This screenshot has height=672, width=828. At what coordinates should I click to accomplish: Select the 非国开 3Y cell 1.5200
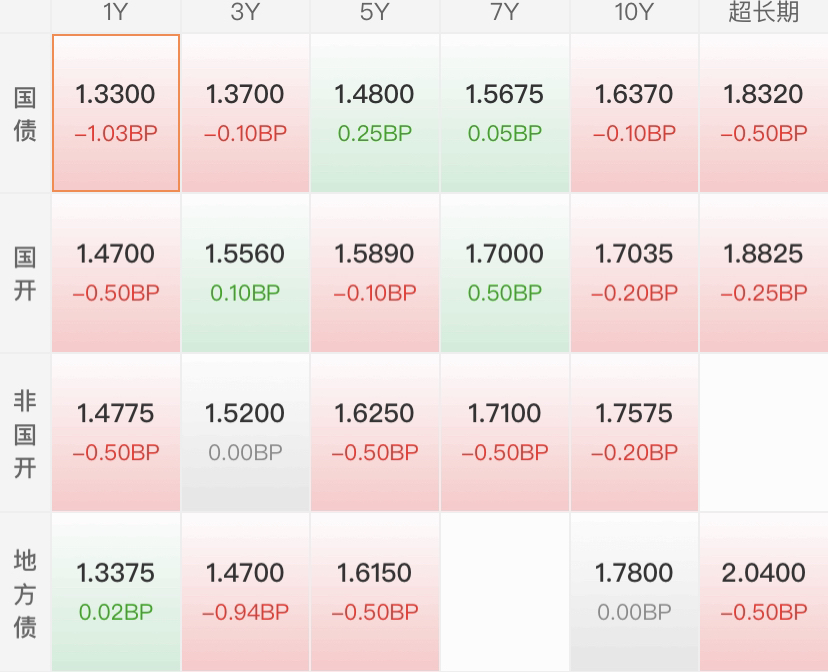coord(246,432)
